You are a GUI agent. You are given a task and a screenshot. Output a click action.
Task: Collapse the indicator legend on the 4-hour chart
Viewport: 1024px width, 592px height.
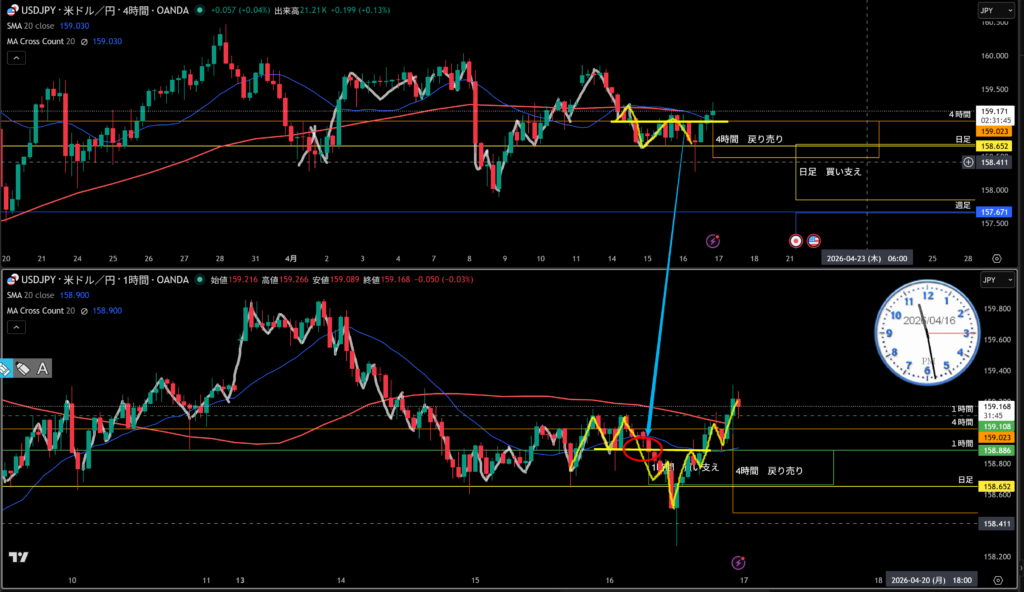click(x=14, y=57)
